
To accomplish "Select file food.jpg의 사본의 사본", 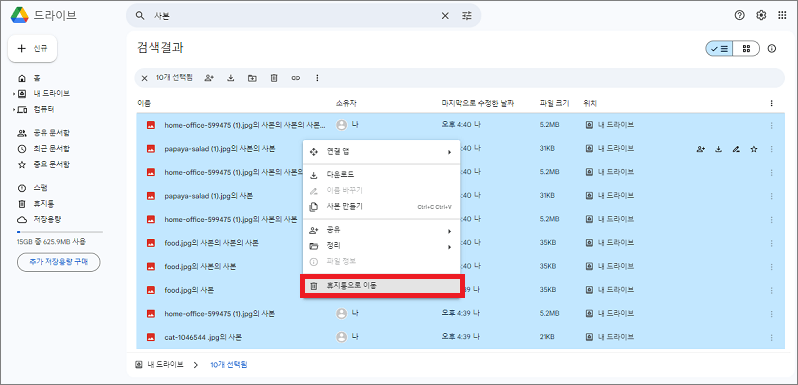I will tap(200, 266).
